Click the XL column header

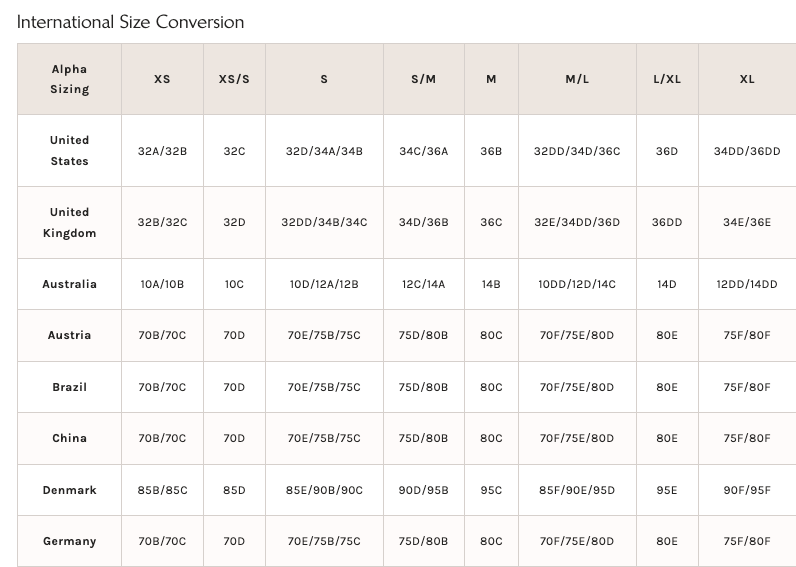(x=747, y=79)
